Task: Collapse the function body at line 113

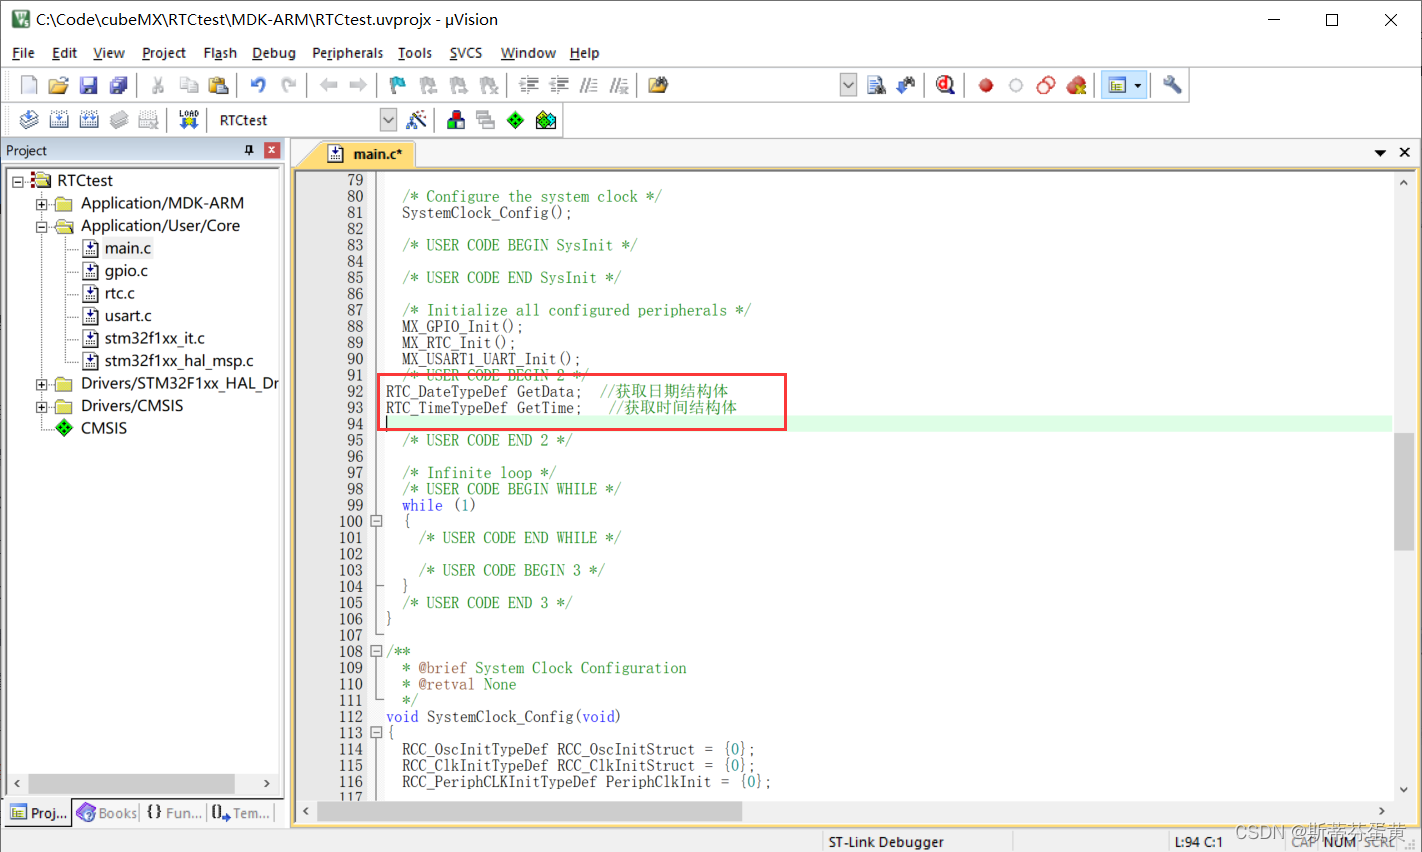Action: 377,733
